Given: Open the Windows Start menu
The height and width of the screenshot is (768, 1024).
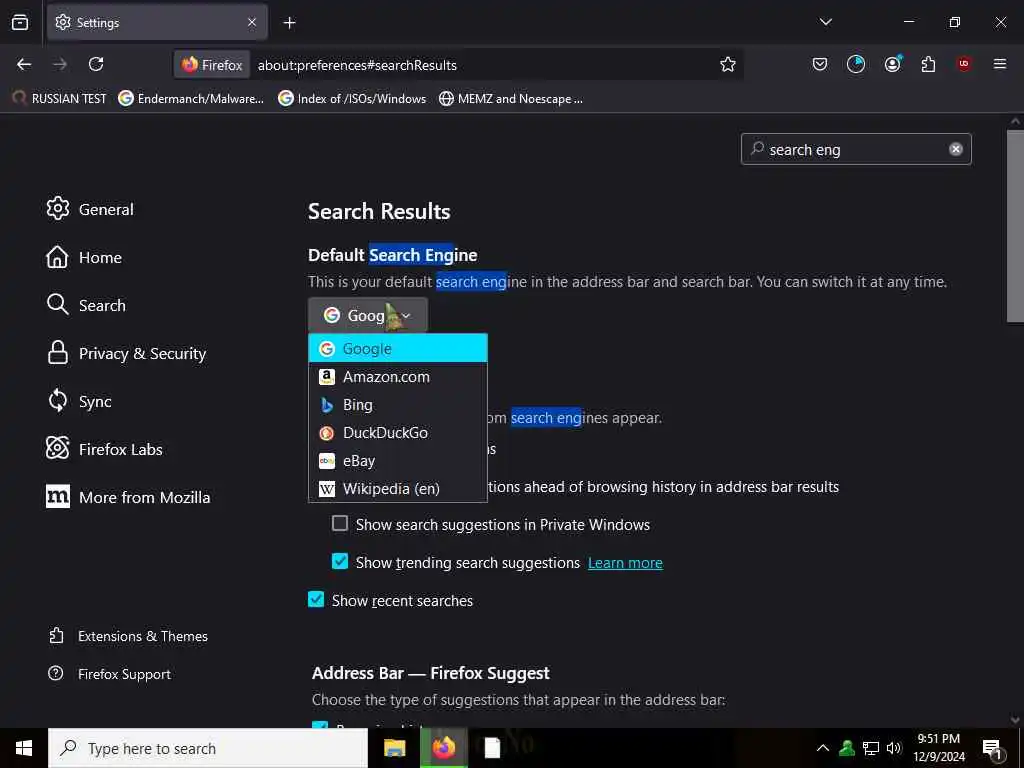Looking at the screenshot, I should [24, 748].
